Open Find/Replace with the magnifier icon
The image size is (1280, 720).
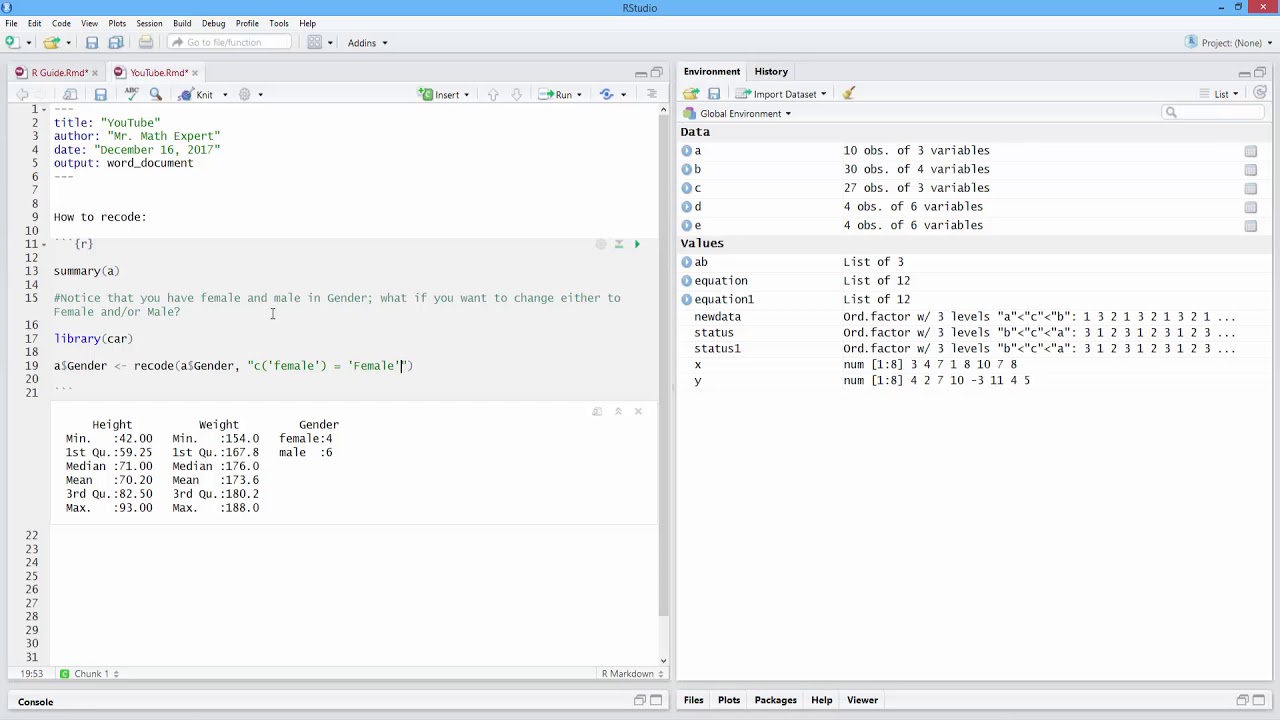coord(156,94)
